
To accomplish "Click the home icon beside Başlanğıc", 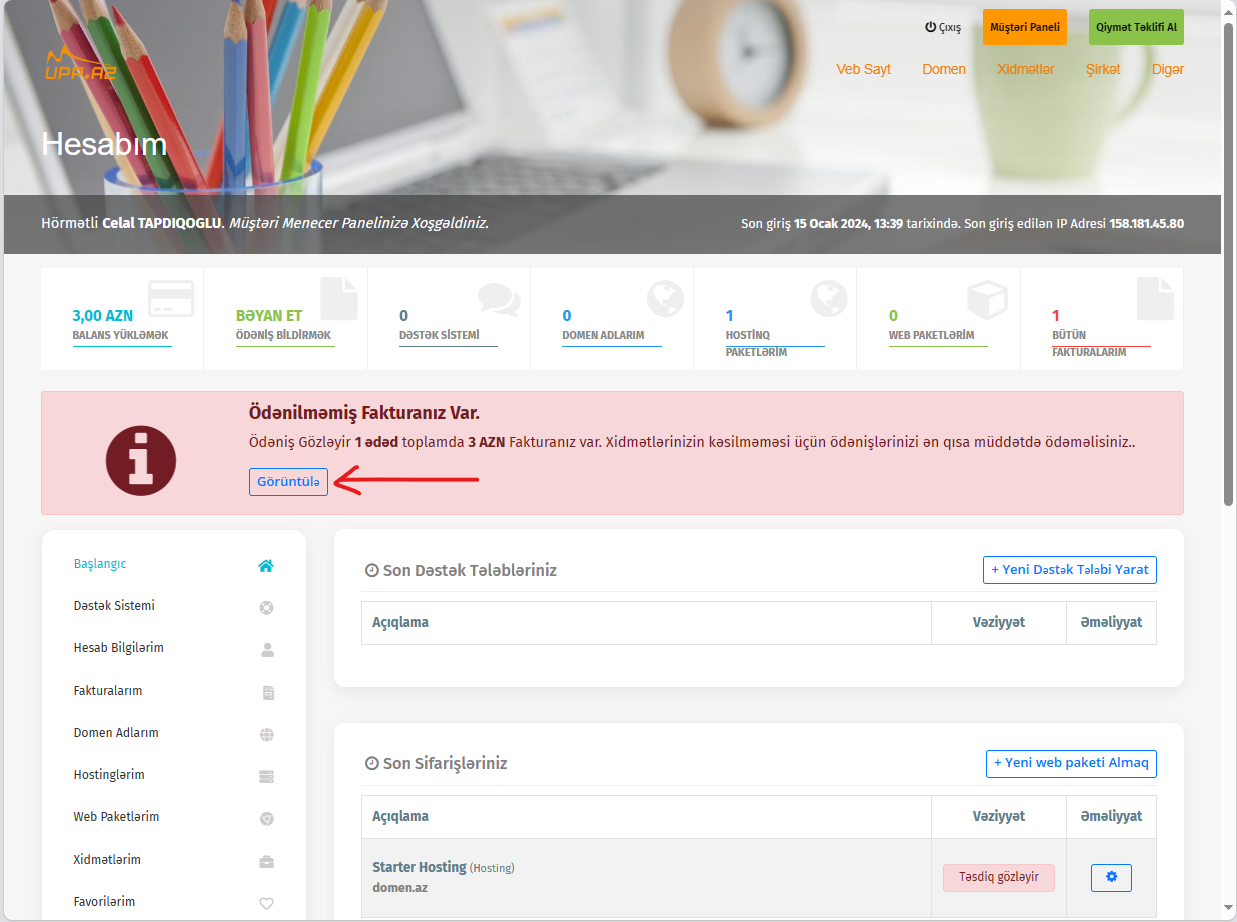I will (266, 565).
